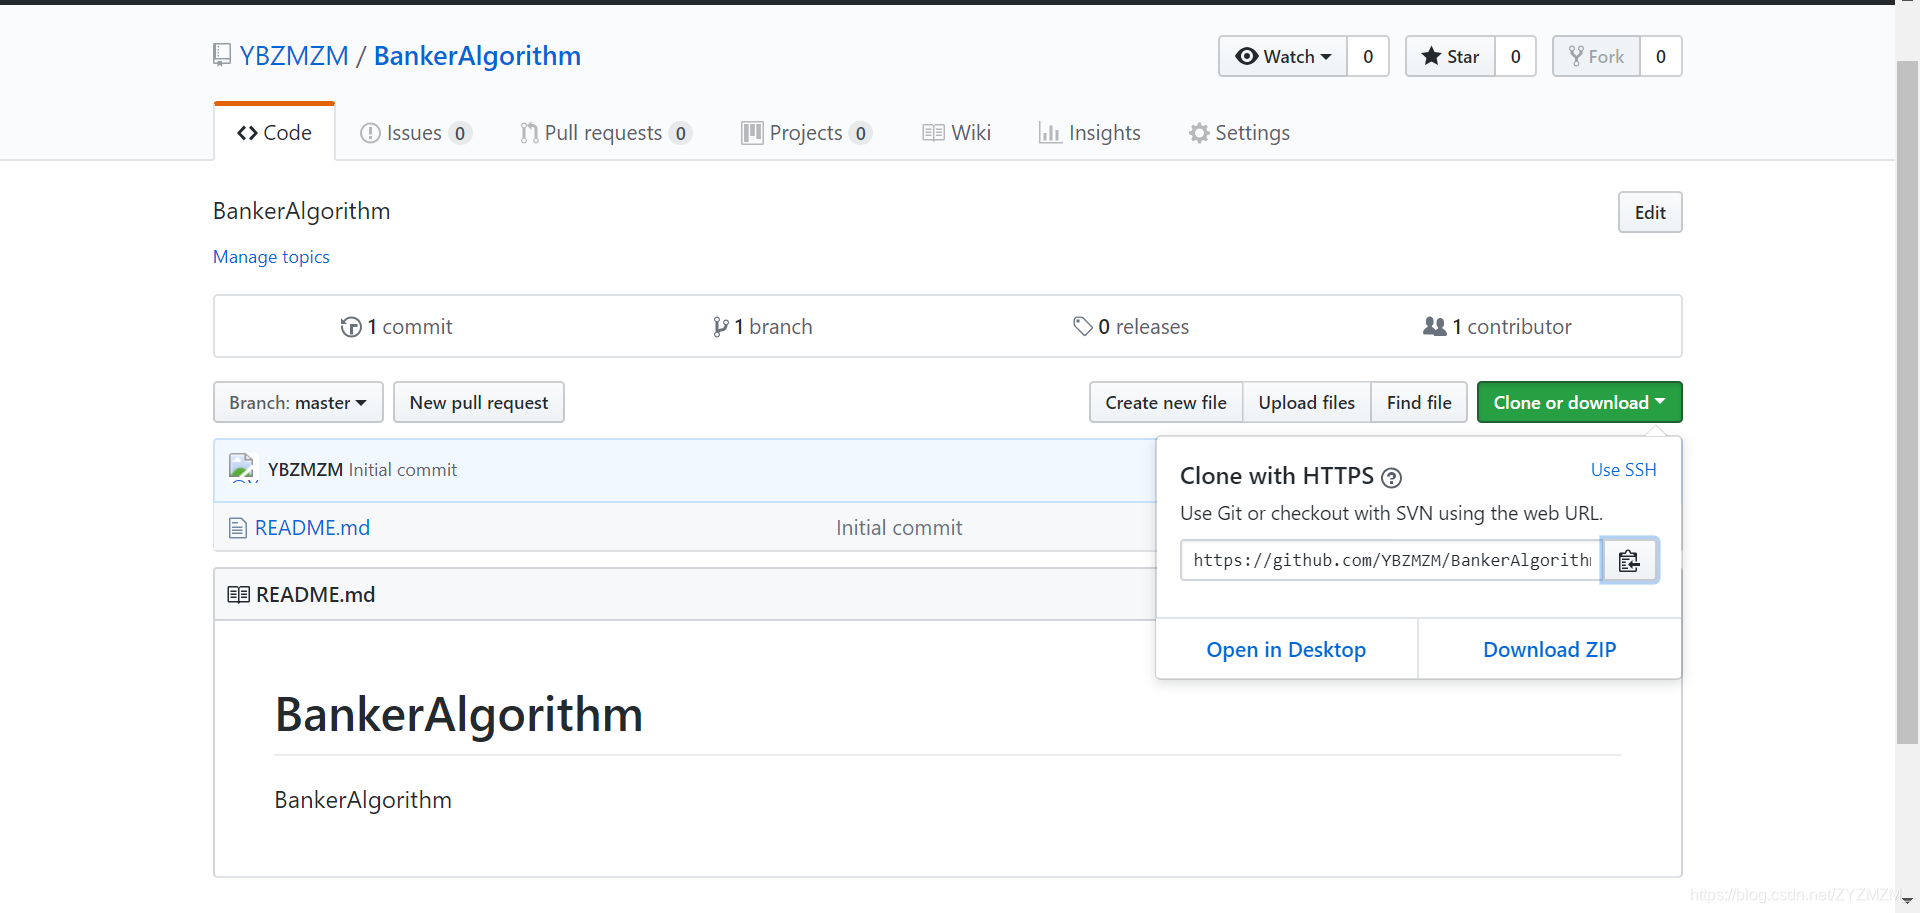Click the file icon beside README.md
The image size is (1920, 913).
point(237,527)
